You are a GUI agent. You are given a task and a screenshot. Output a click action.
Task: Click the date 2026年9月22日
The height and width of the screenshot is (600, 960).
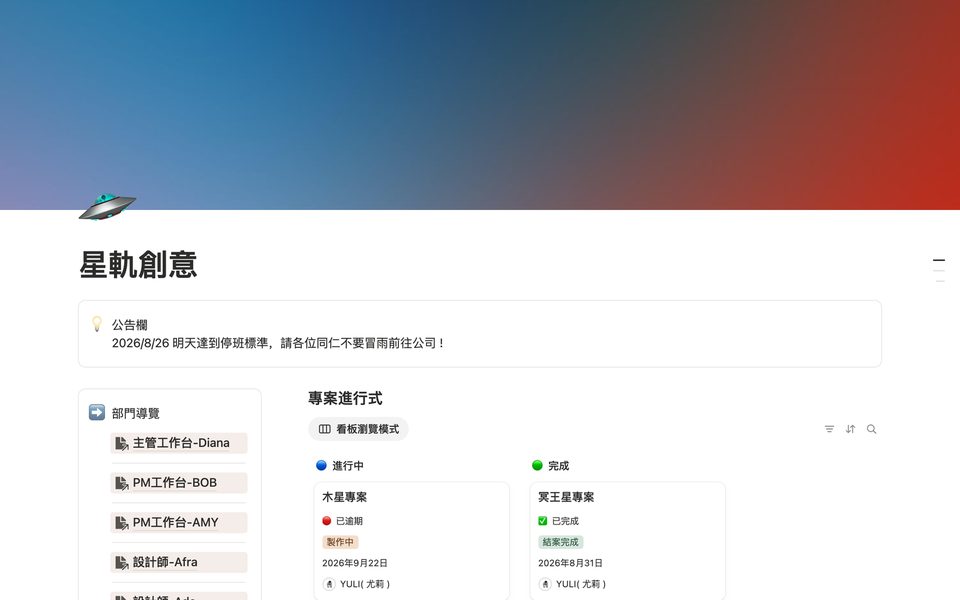coord(354,563)
